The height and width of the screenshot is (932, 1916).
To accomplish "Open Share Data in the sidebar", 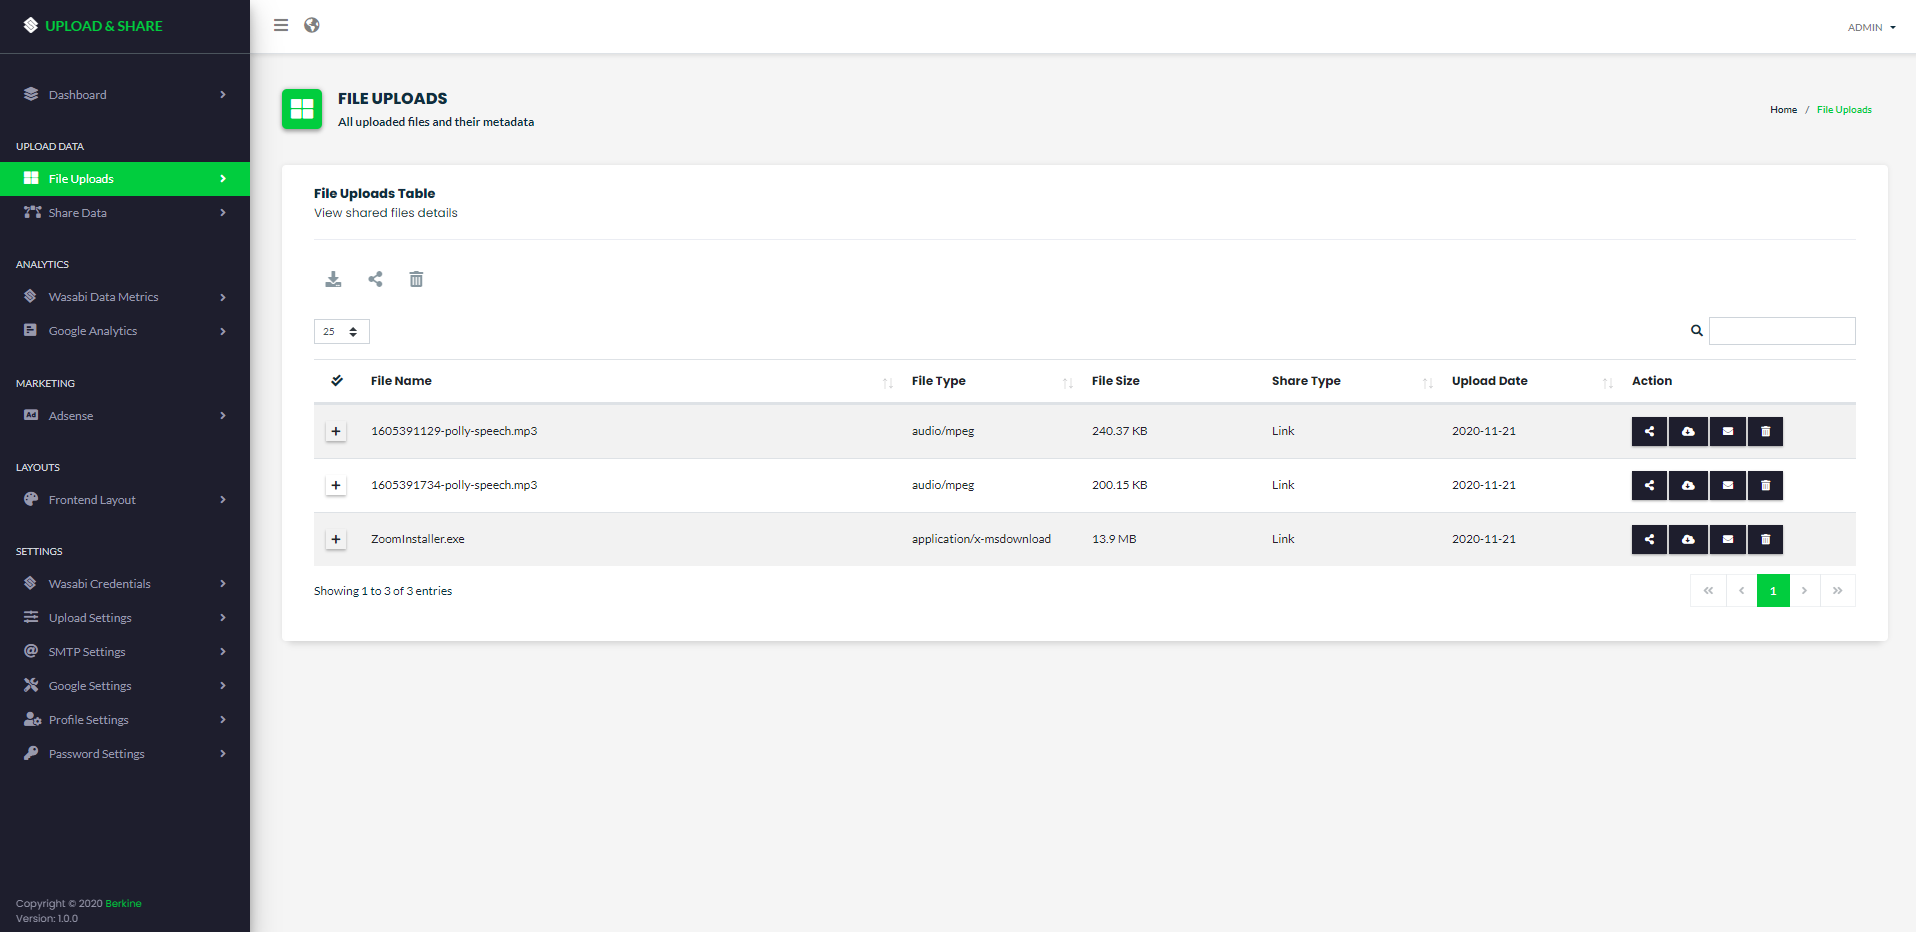I will [78, 213].
